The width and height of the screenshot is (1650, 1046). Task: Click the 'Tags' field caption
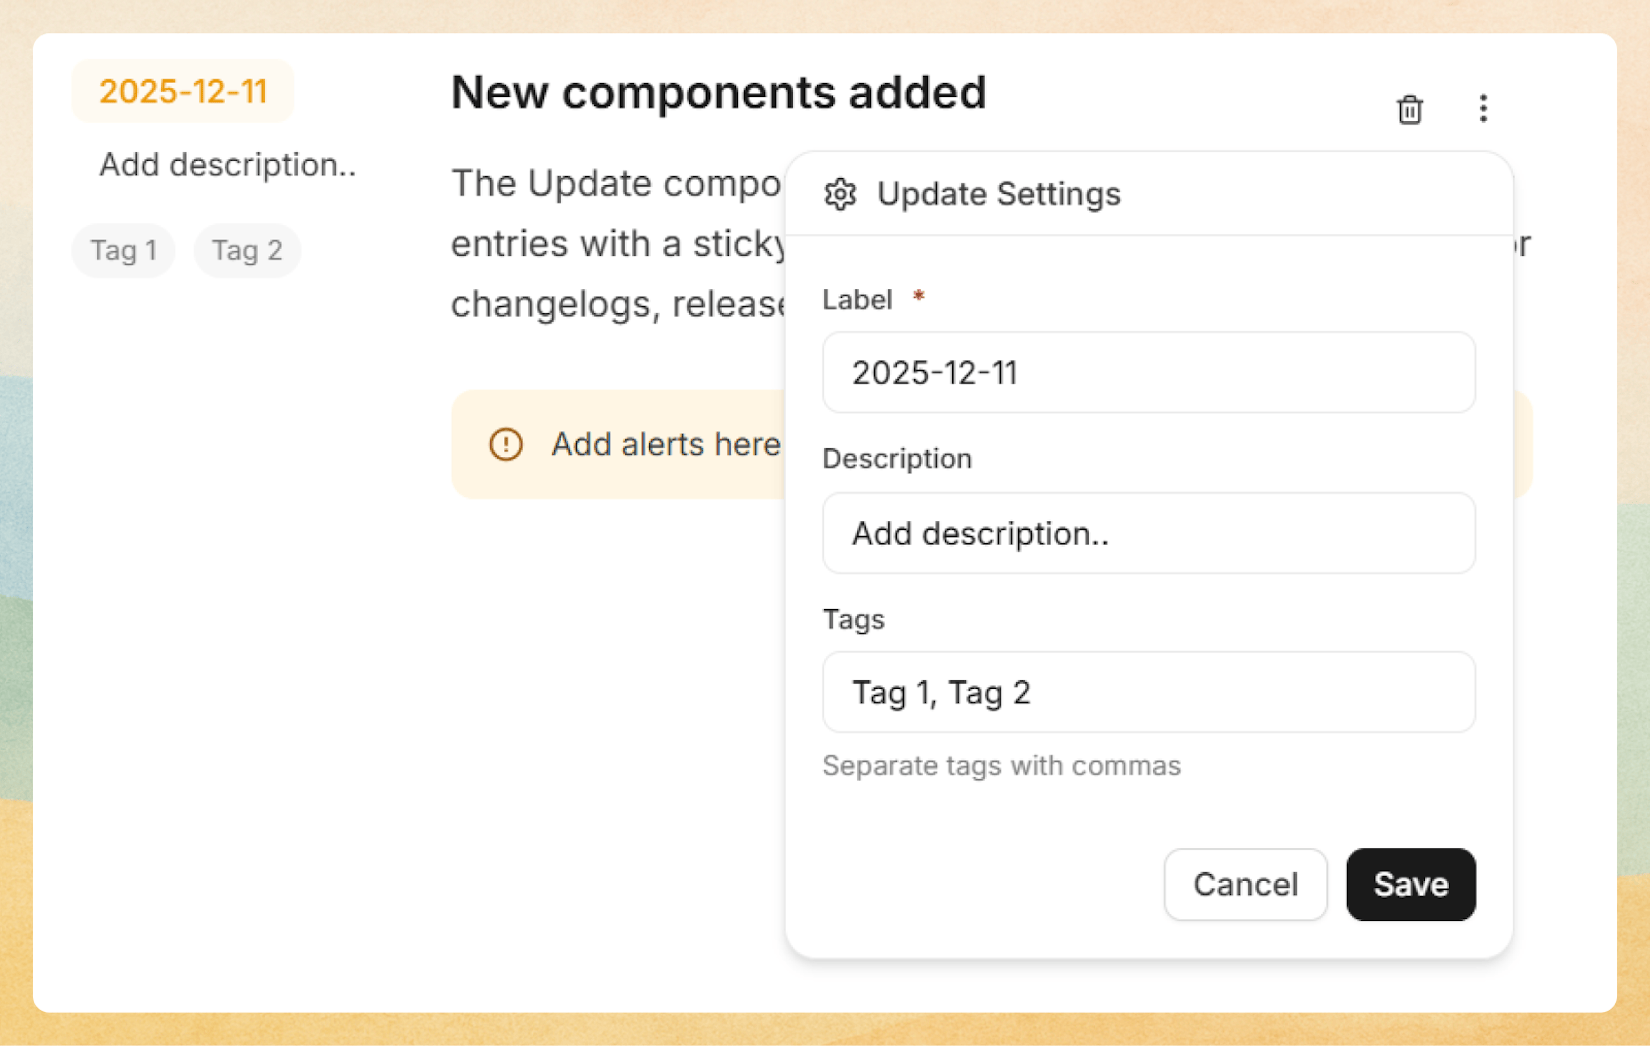point(853,620)
